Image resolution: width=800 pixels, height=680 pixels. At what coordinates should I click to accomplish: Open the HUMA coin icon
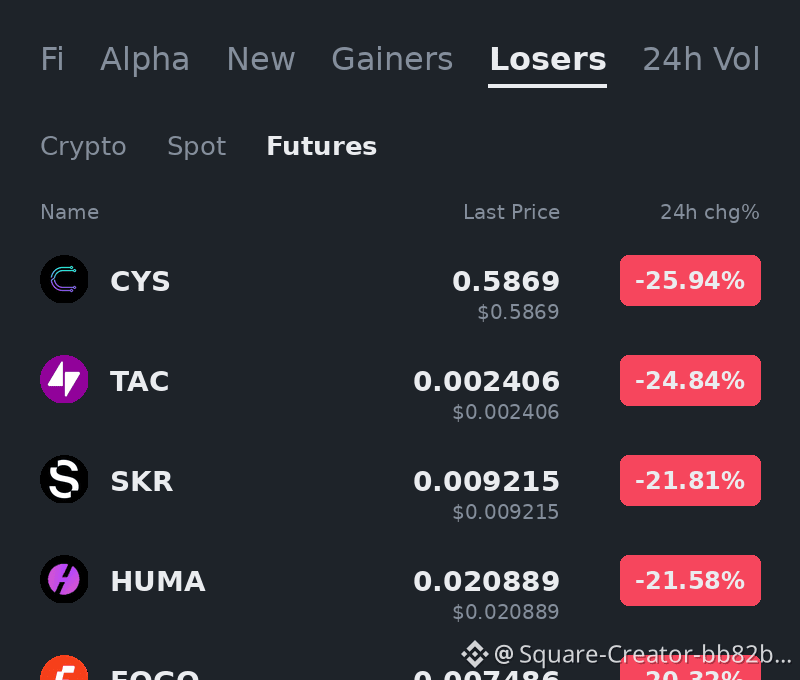coord(64,579)
